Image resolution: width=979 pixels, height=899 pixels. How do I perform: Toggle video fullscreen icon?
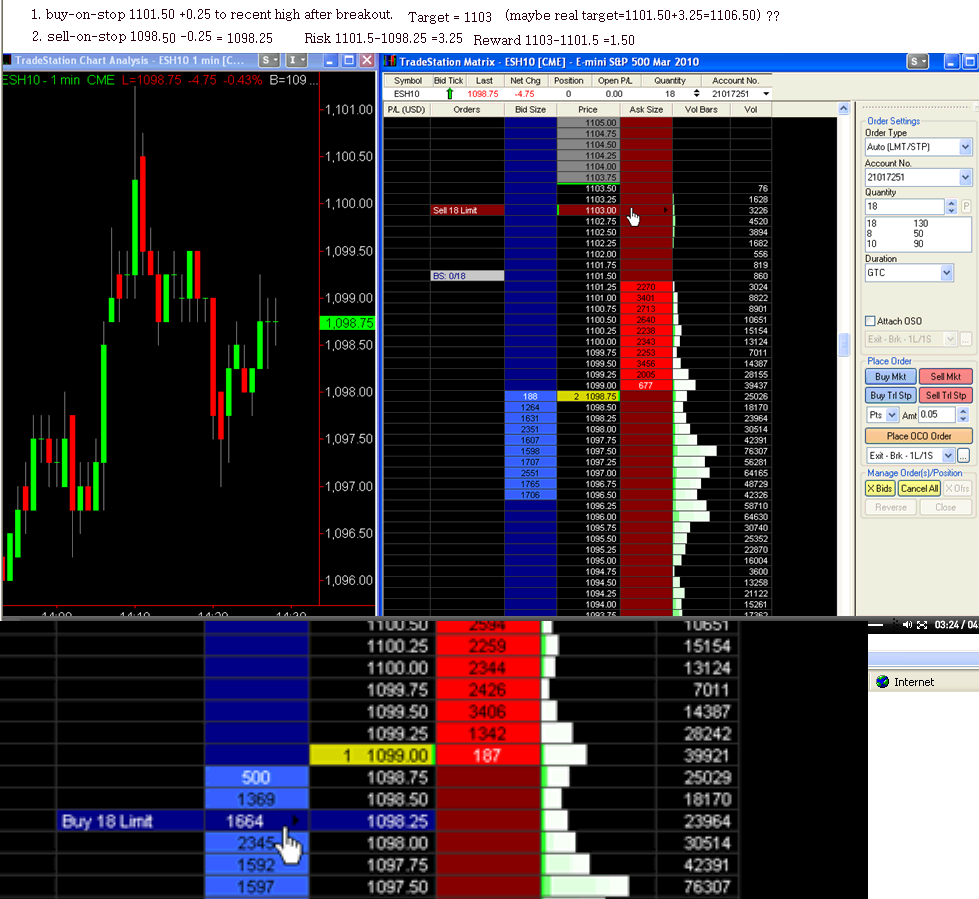pyautogui.click(x=922, y=625)
